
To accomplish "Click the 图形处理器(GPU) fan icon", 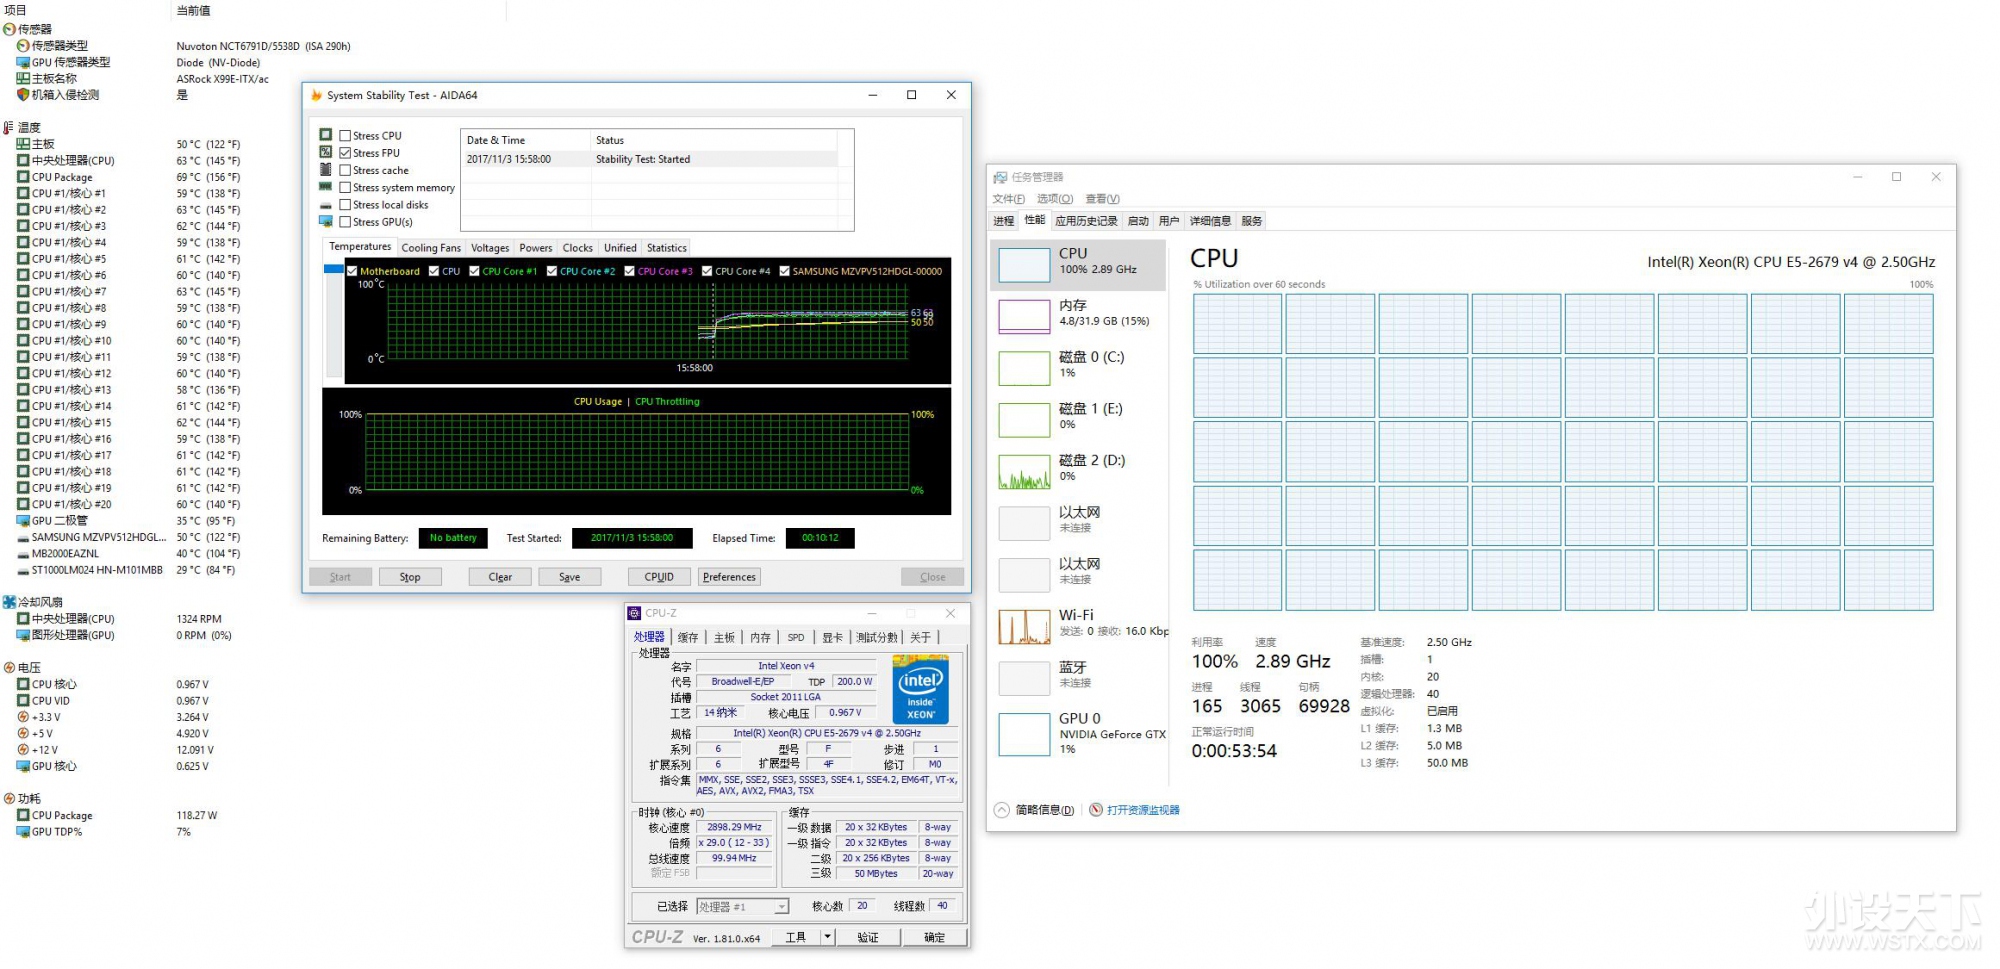I will (x=23, y=635).
